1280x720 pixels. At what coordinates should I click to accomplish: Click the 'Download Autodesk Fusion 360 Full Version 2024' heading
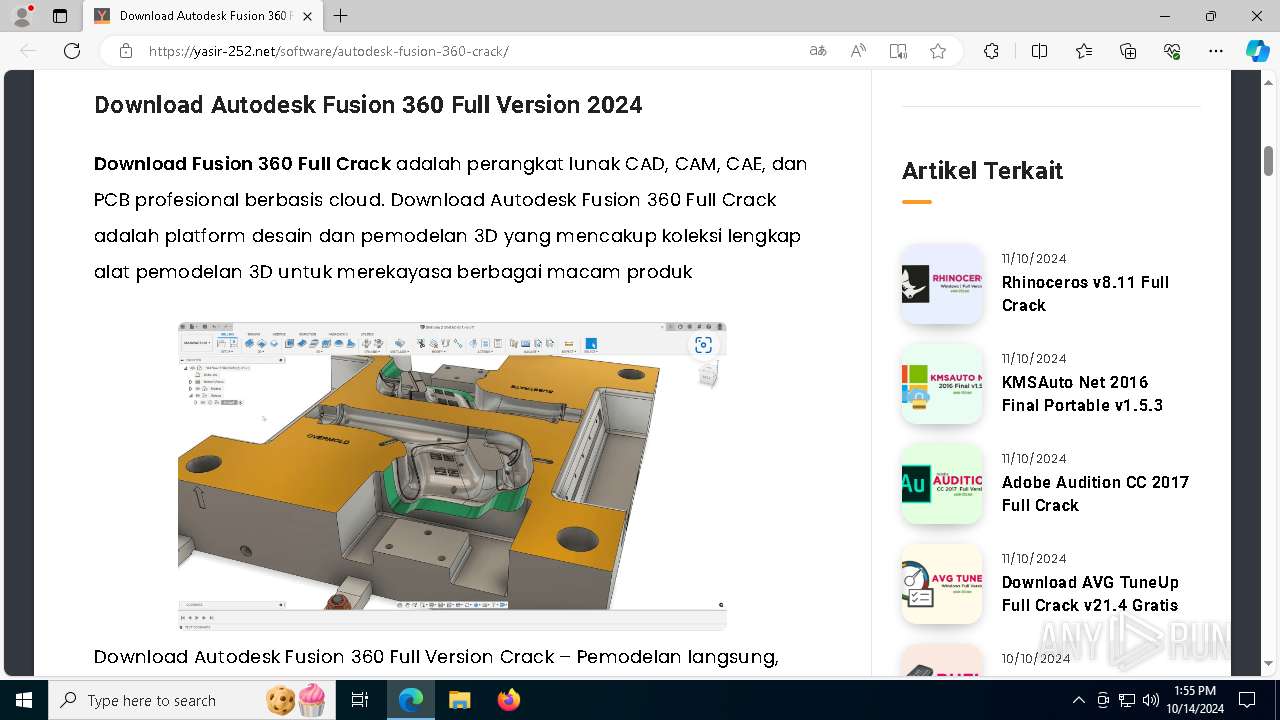tap(368, 105)
